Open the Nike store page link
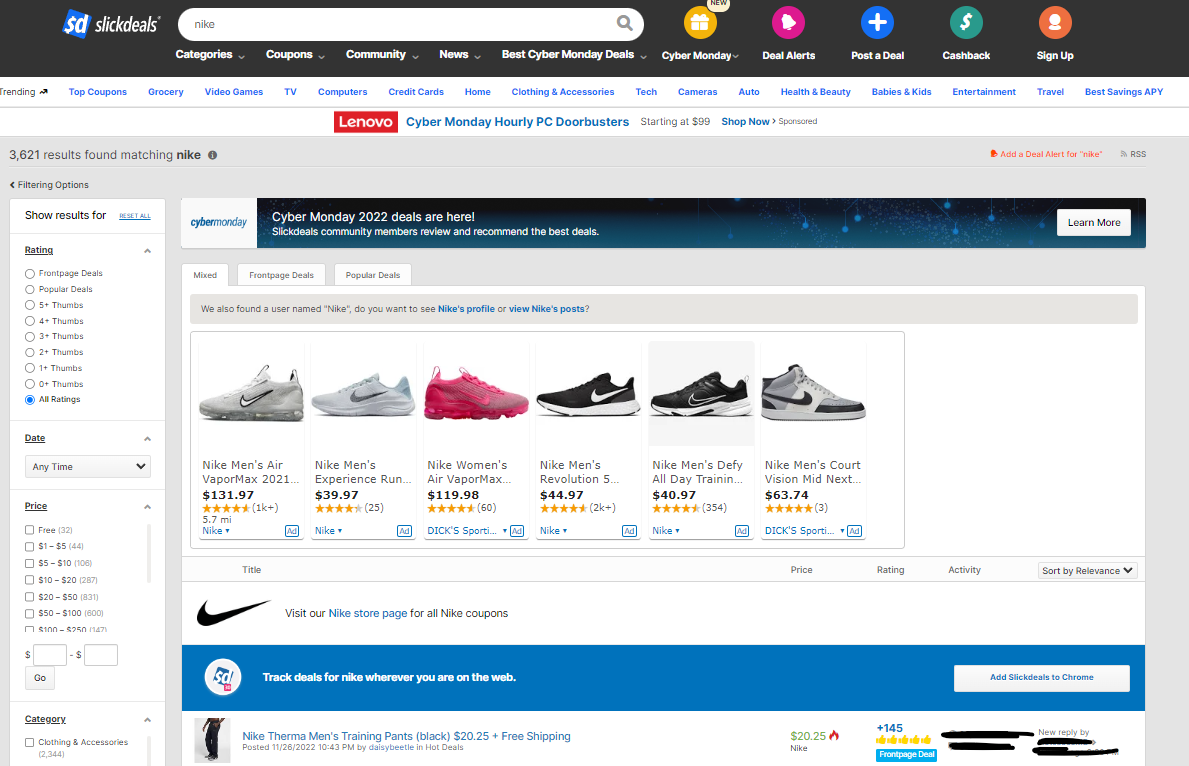 tap(368, 614)
